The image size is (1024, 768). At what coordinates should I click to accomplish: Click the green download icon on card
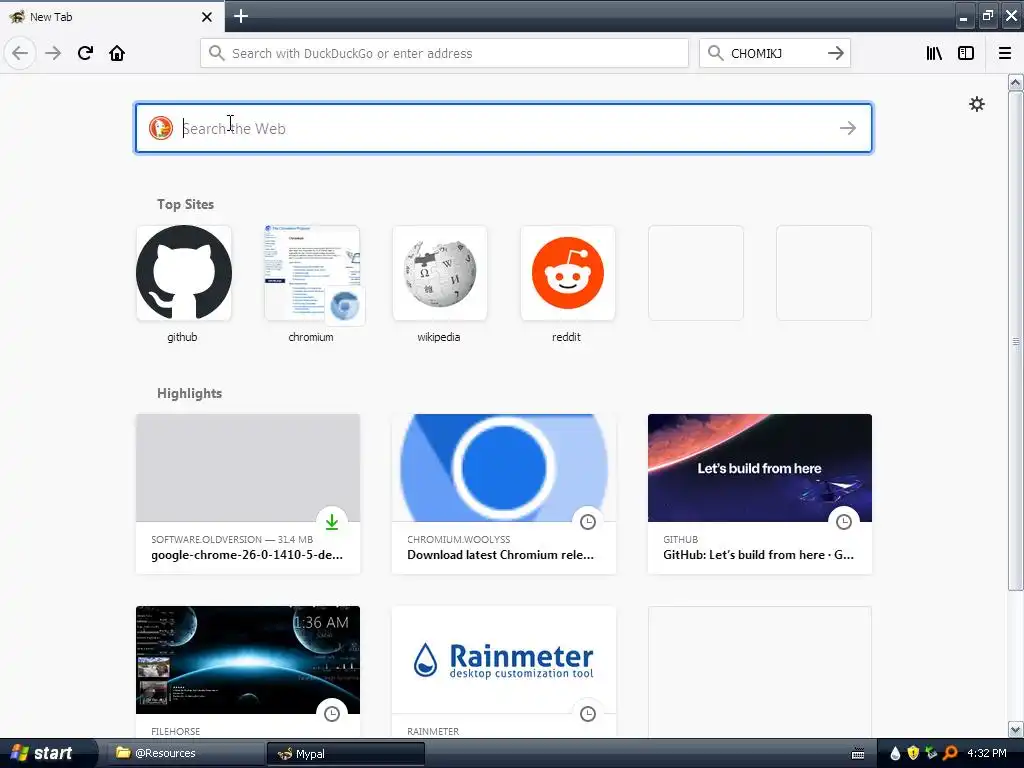(x=332, y=522)
